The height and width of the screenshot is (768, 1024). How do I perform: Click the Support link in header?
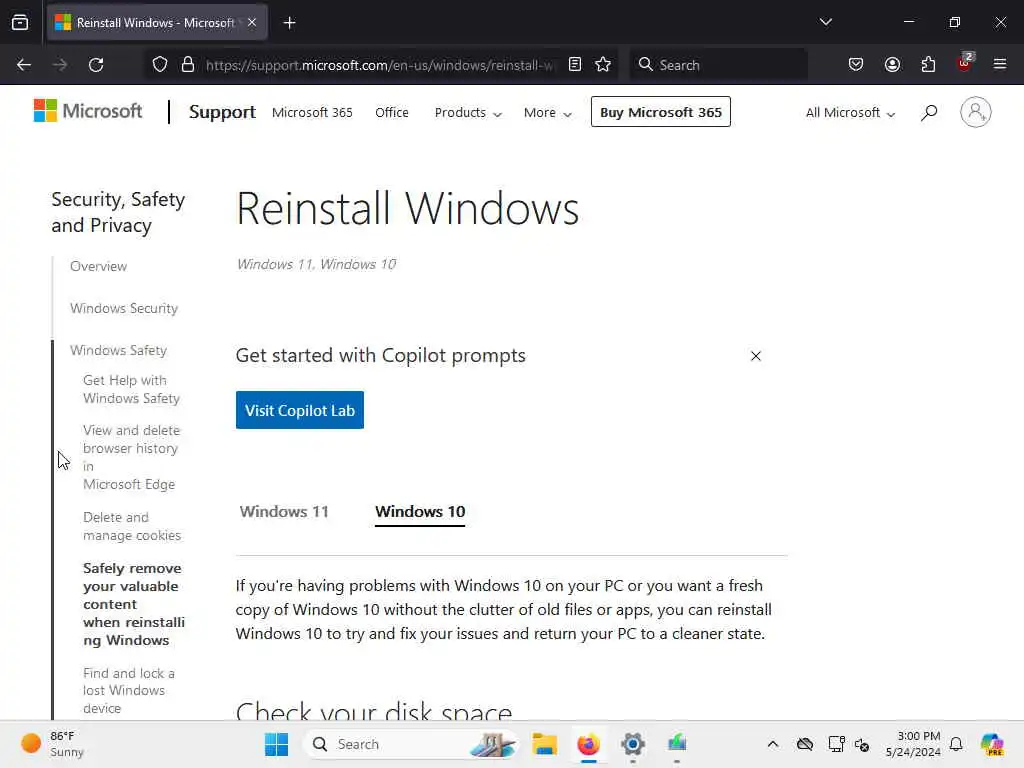(x=222, y=112)
